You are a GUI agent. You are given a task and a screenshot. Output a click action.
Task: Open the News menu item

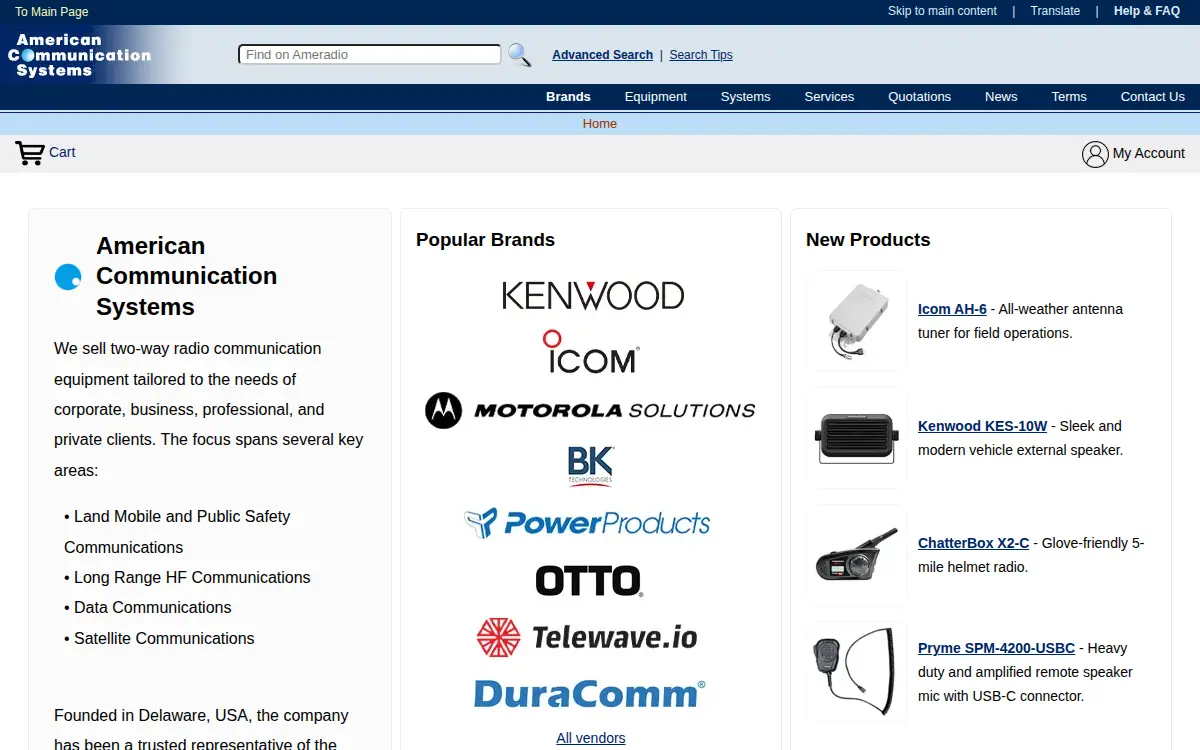click(x=1001, y=97)
